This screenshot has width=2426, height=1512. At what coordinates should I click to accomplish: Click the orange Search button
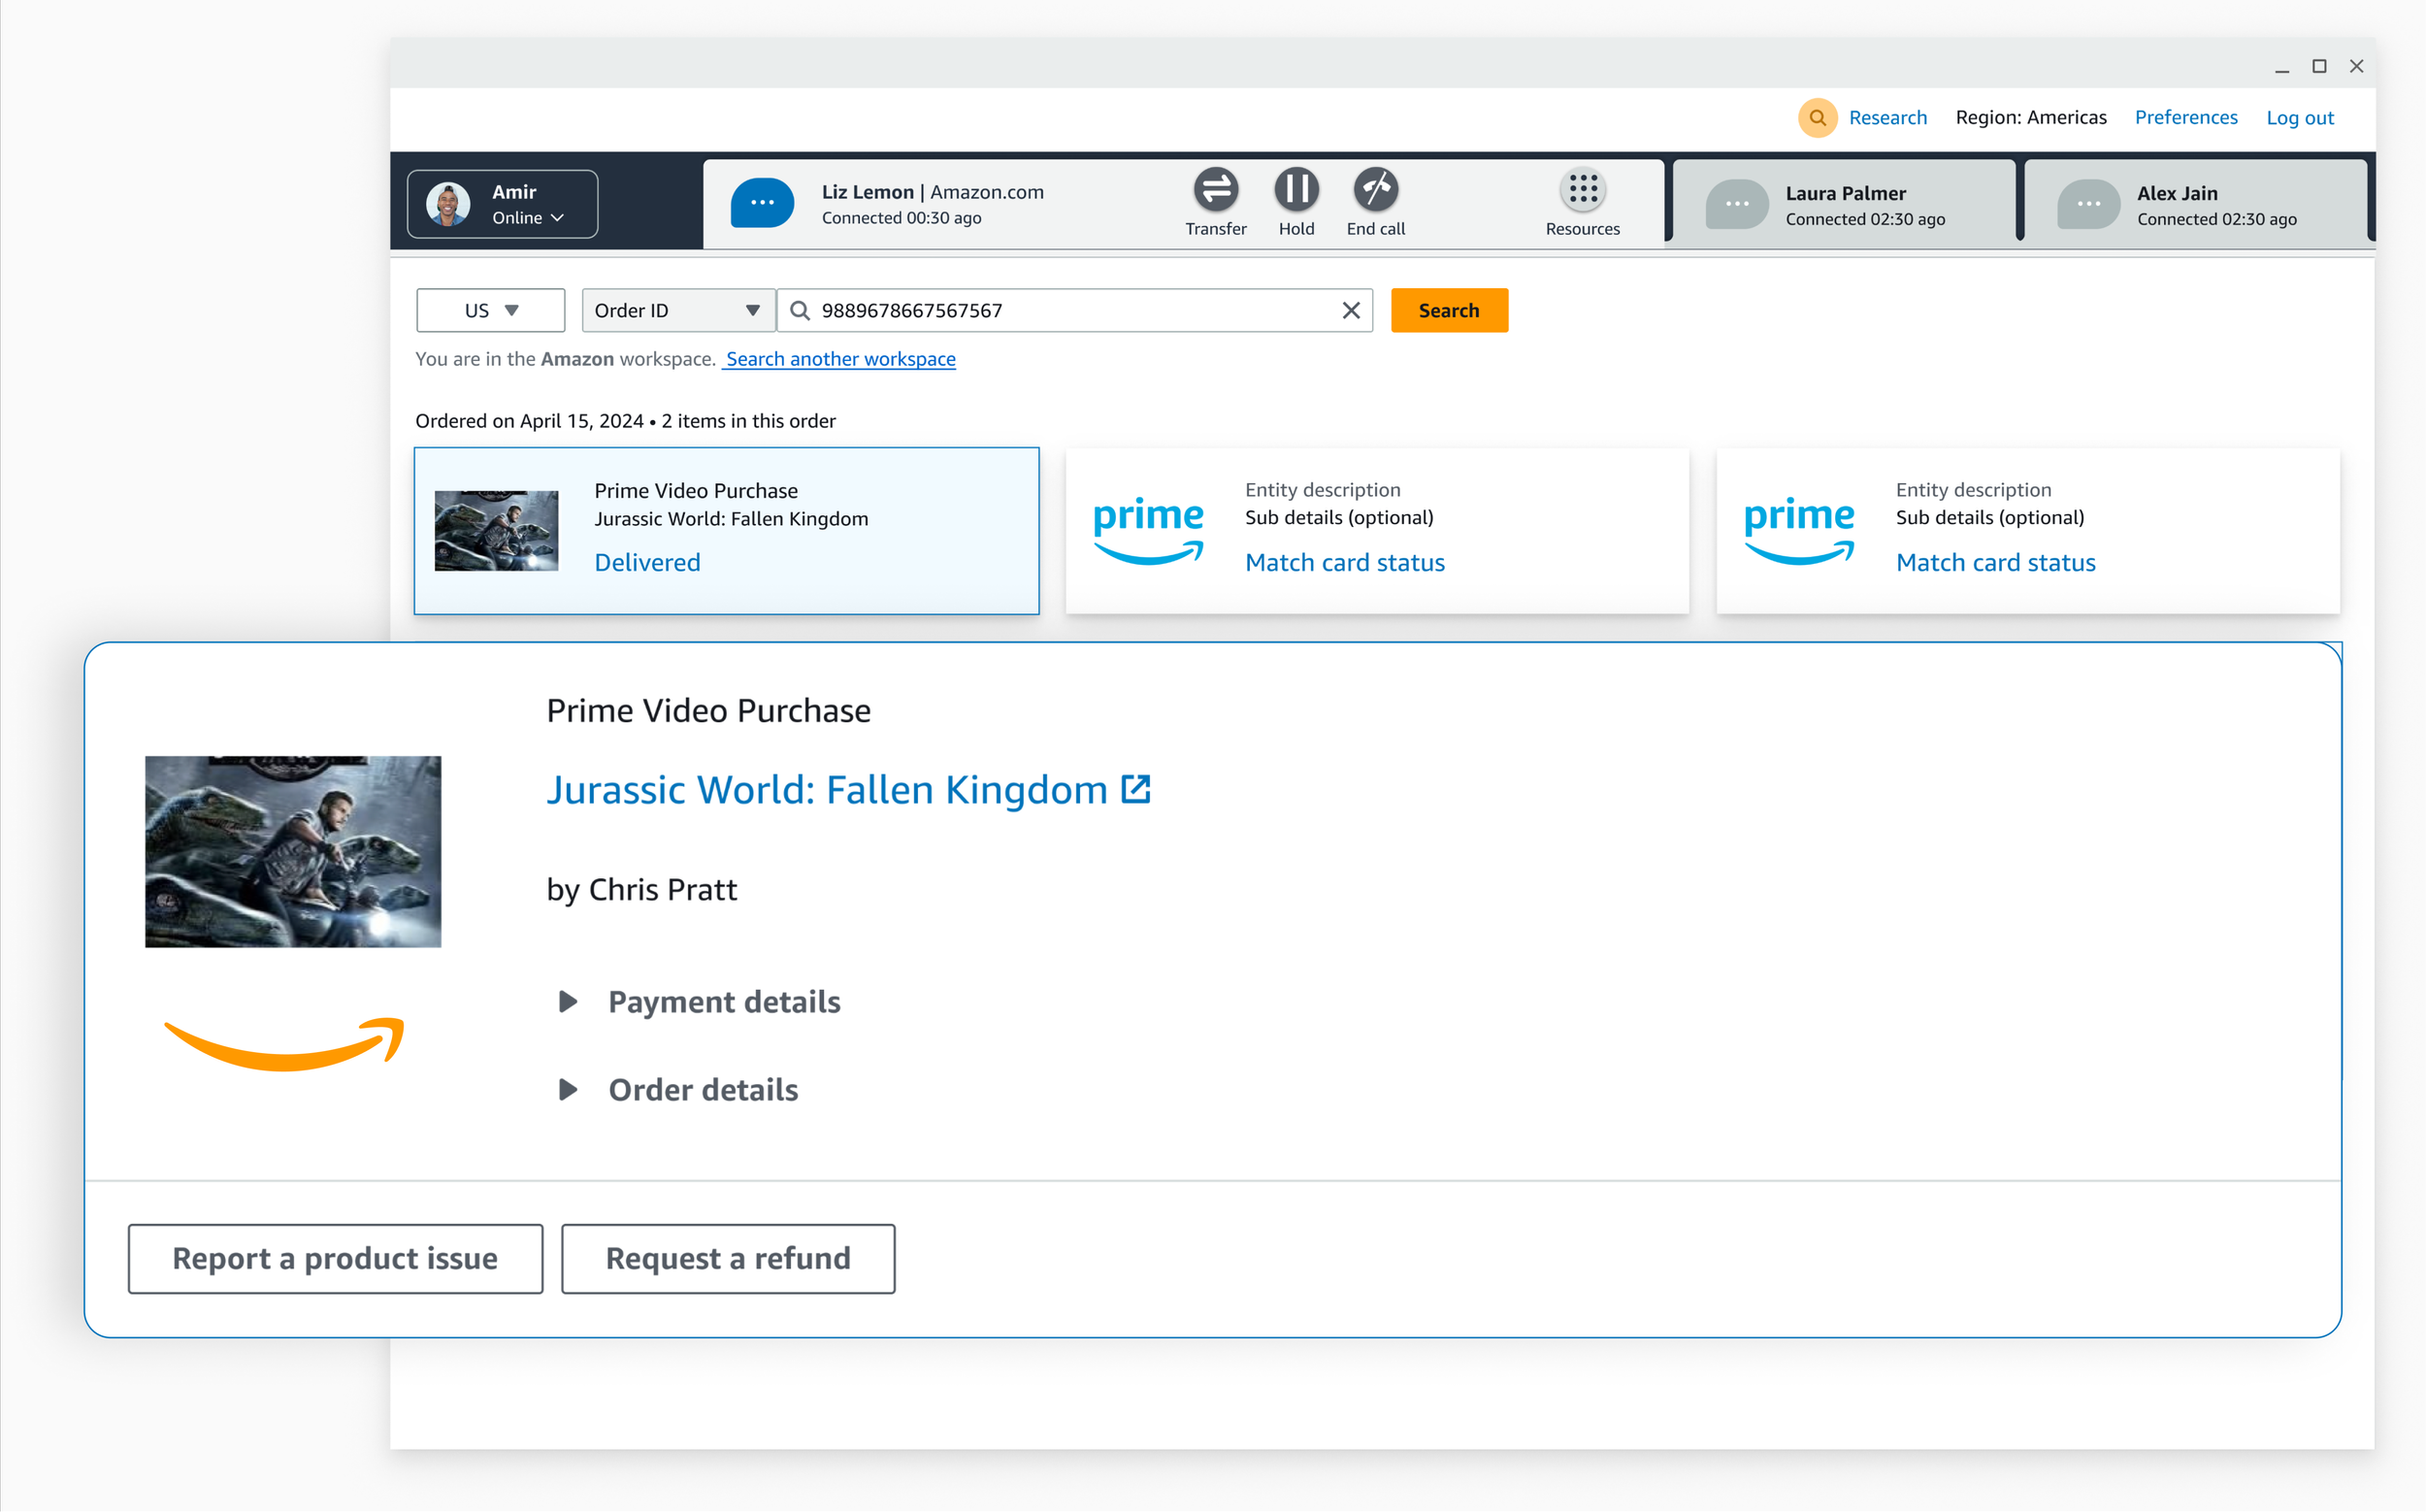1448,311
